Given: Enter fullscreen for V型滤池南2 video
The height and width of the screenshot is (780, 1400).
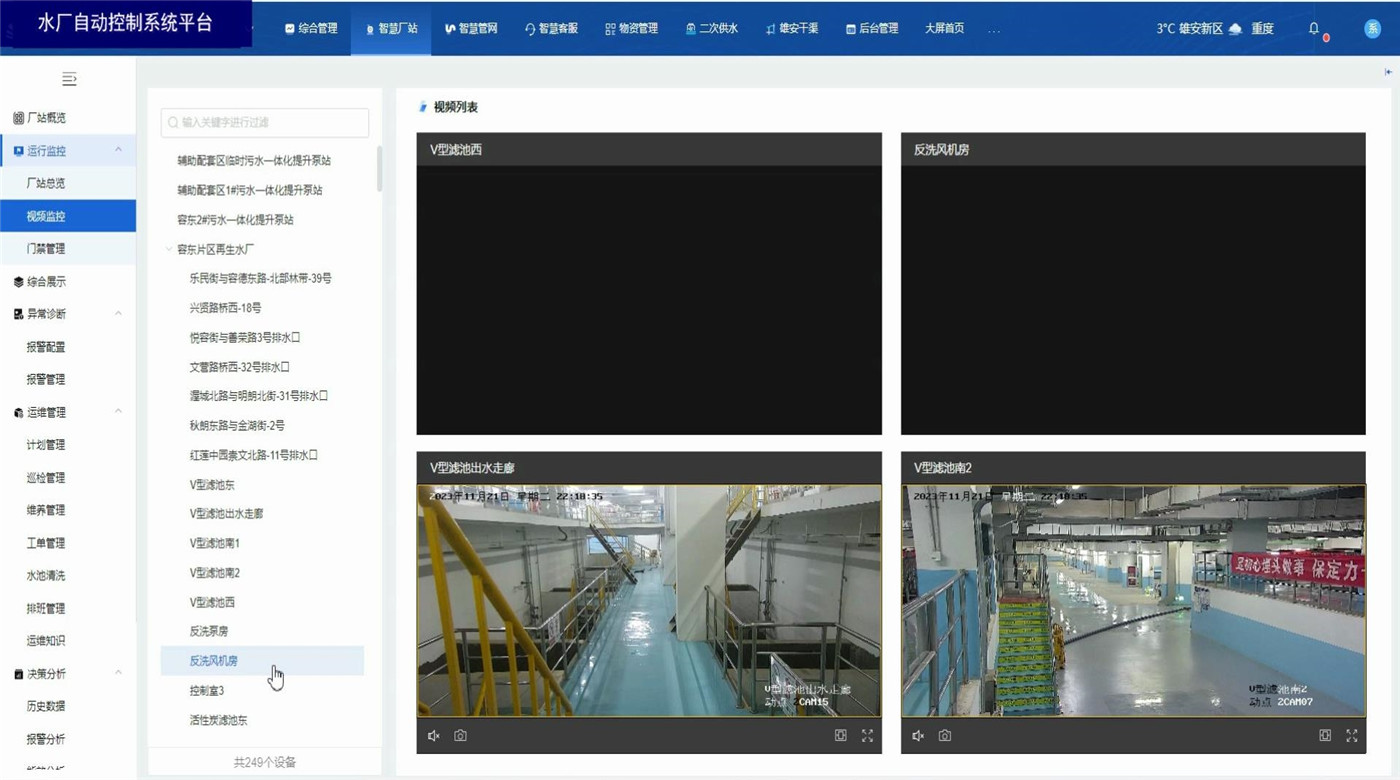Looking at the screenshot, I should 1351,736.
